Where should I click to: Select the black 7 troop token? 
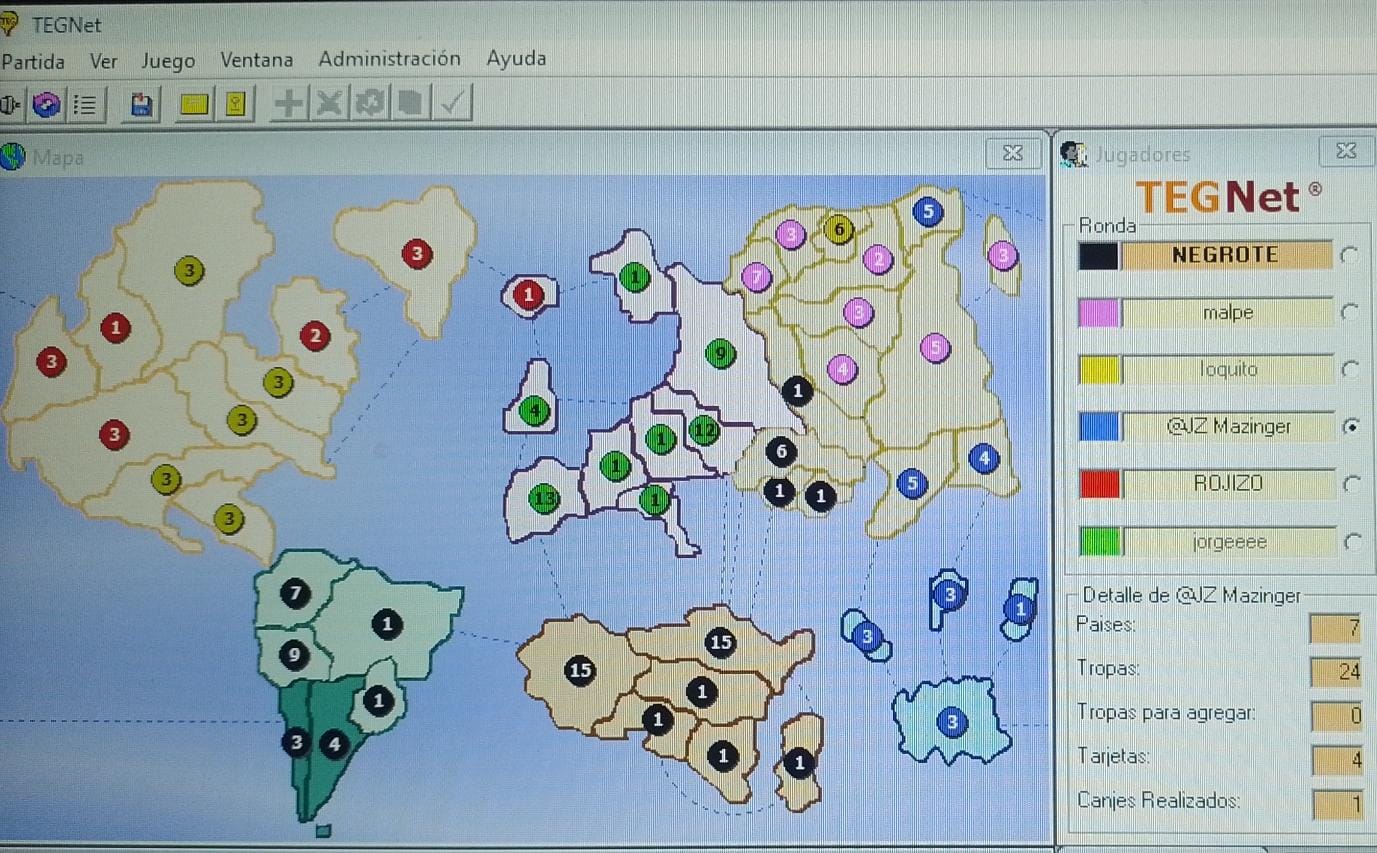pyautogui.click(x=295, y=593)
